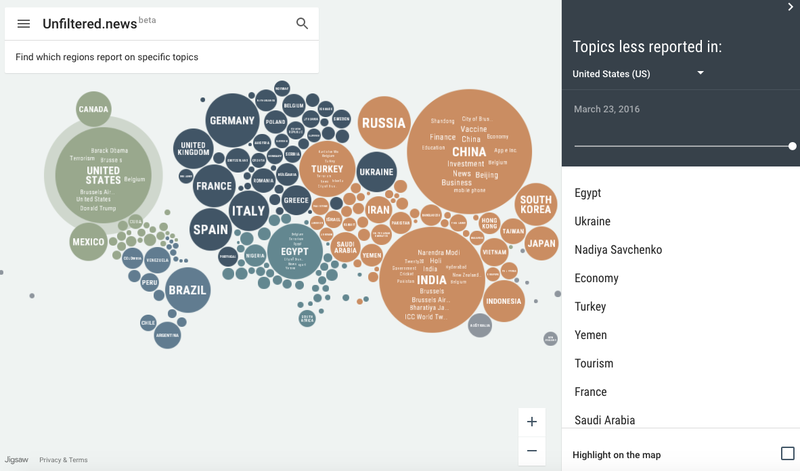800x471 pixels.
Task: Collapse side panel with top-right chevron
Action: [790, 7]
